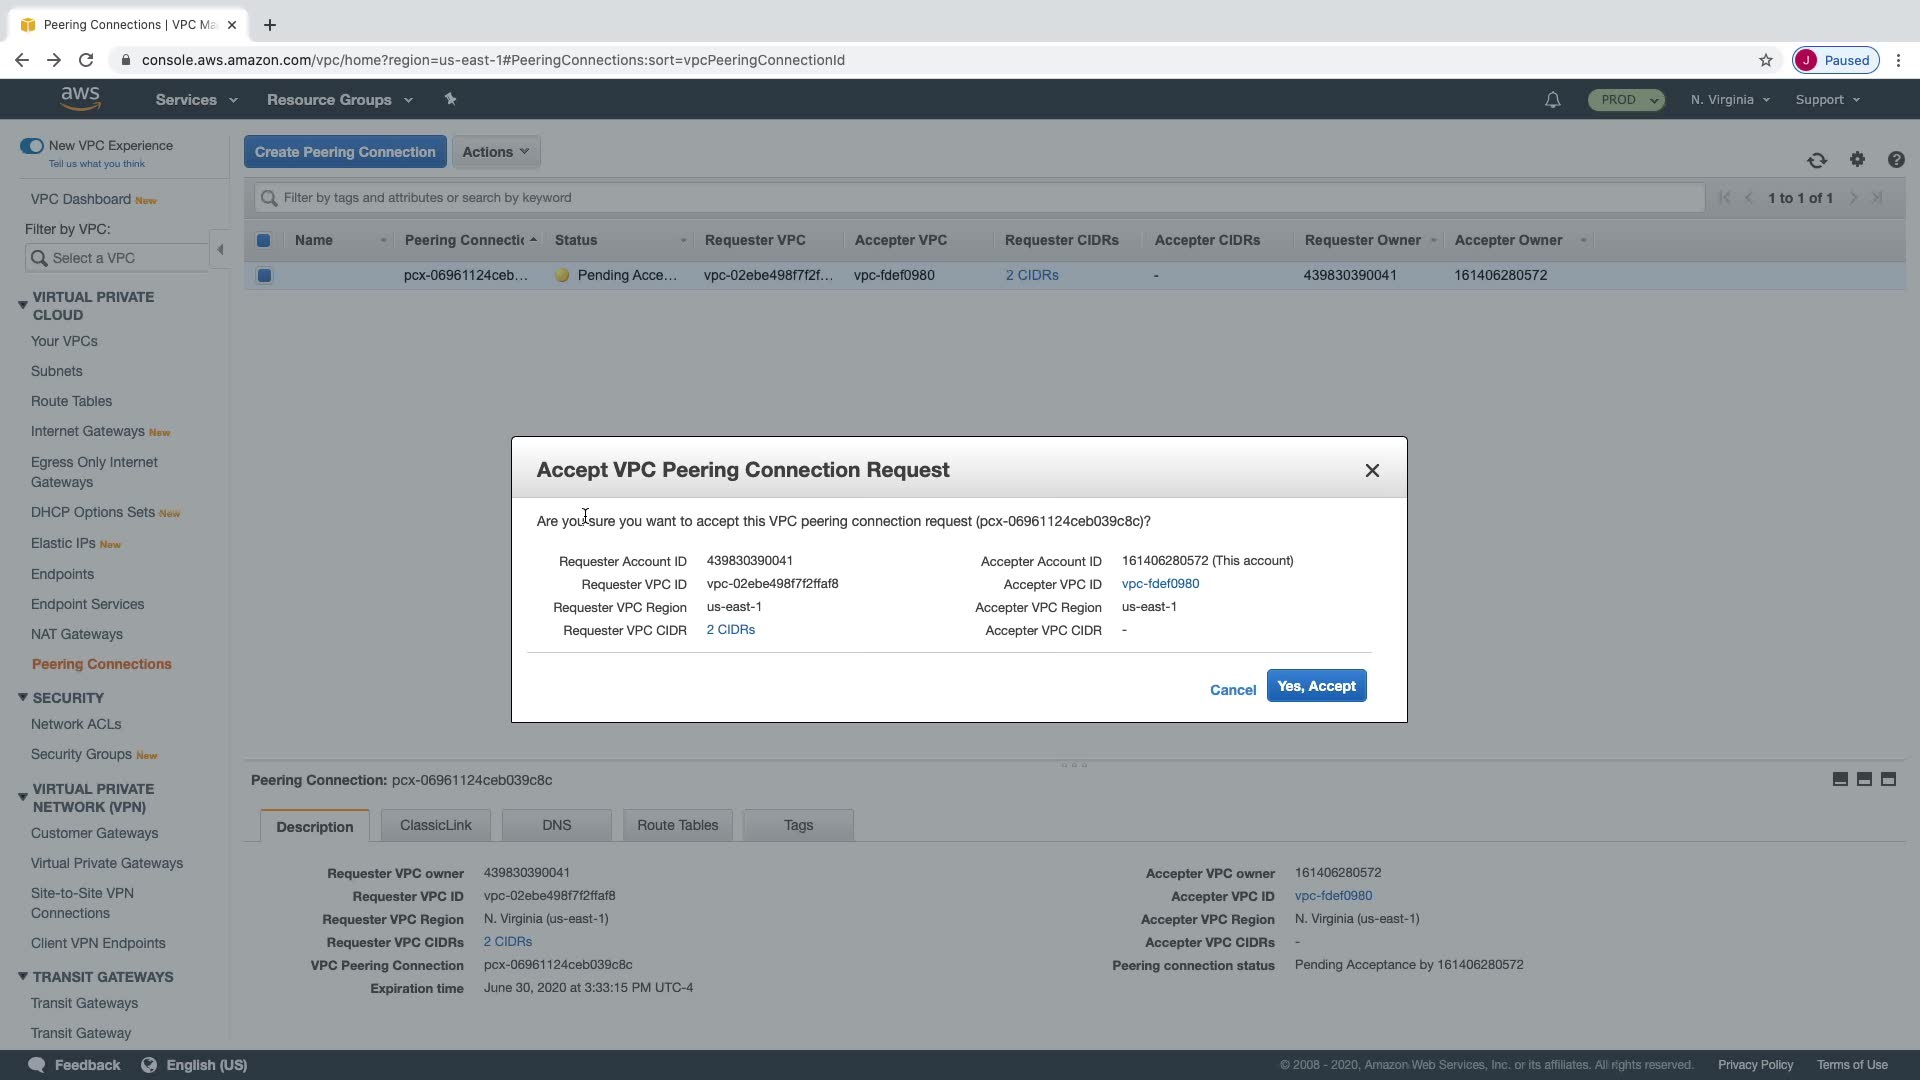Collapse the SECURITY sidebar section

(x=22, y=698)
